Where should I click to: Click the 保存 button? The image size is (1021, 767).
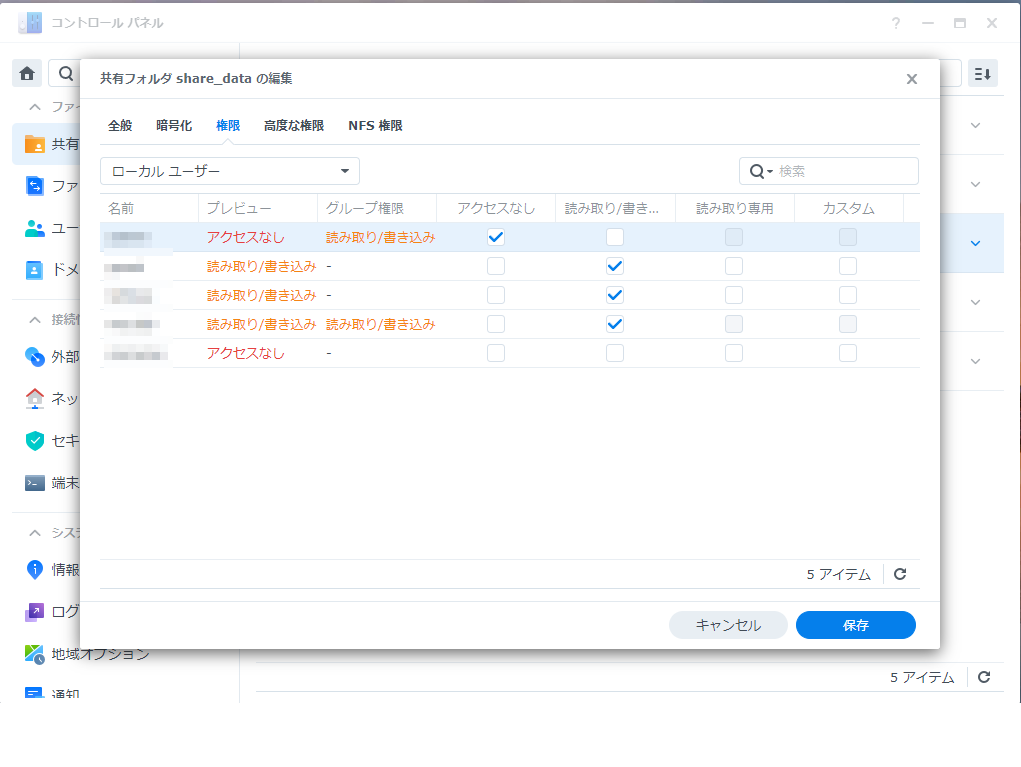[x=856, y=625]
